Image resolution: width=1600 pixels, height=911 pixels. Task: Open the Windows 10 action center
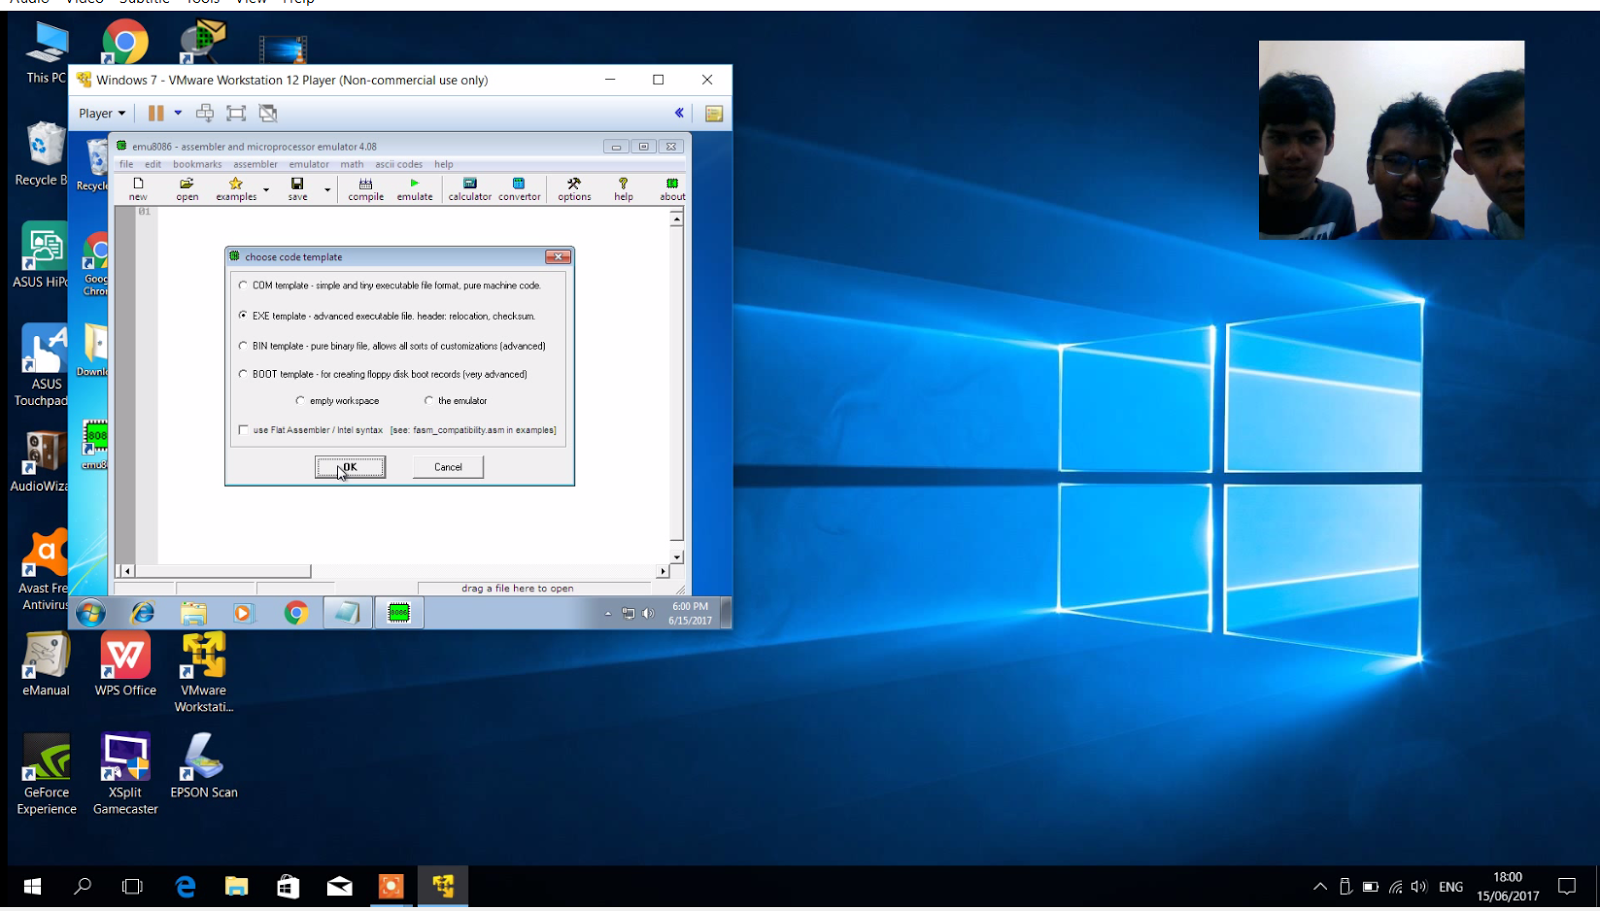tap(1567, 886)
